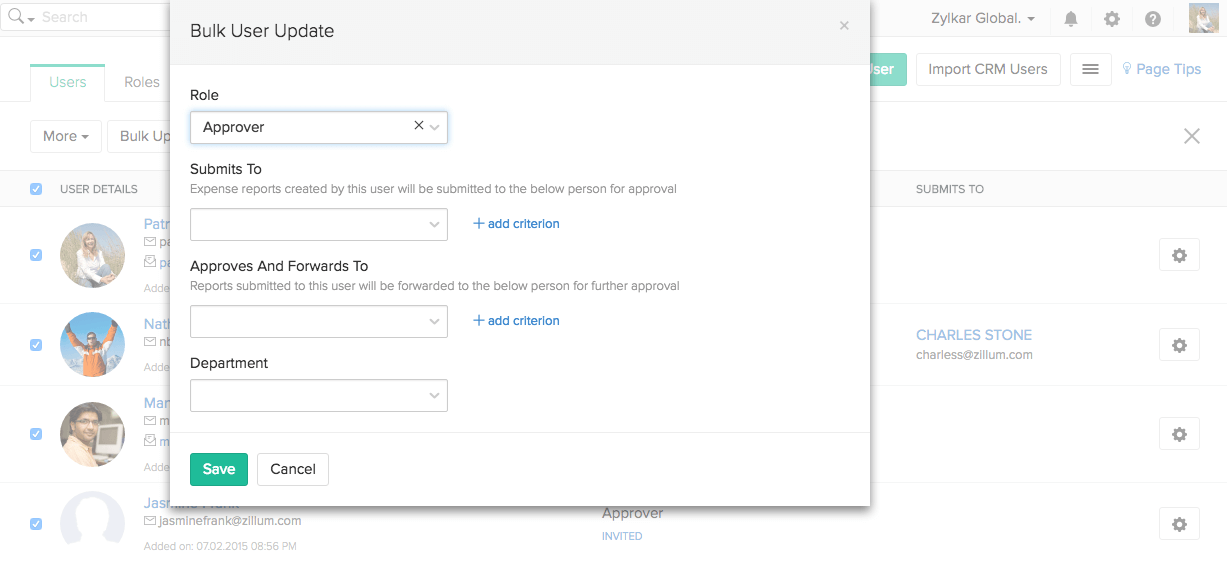Expand the Submits To dropdown
The height and width of the screenshot is (563, 1227).
click(x=319, y=225)
